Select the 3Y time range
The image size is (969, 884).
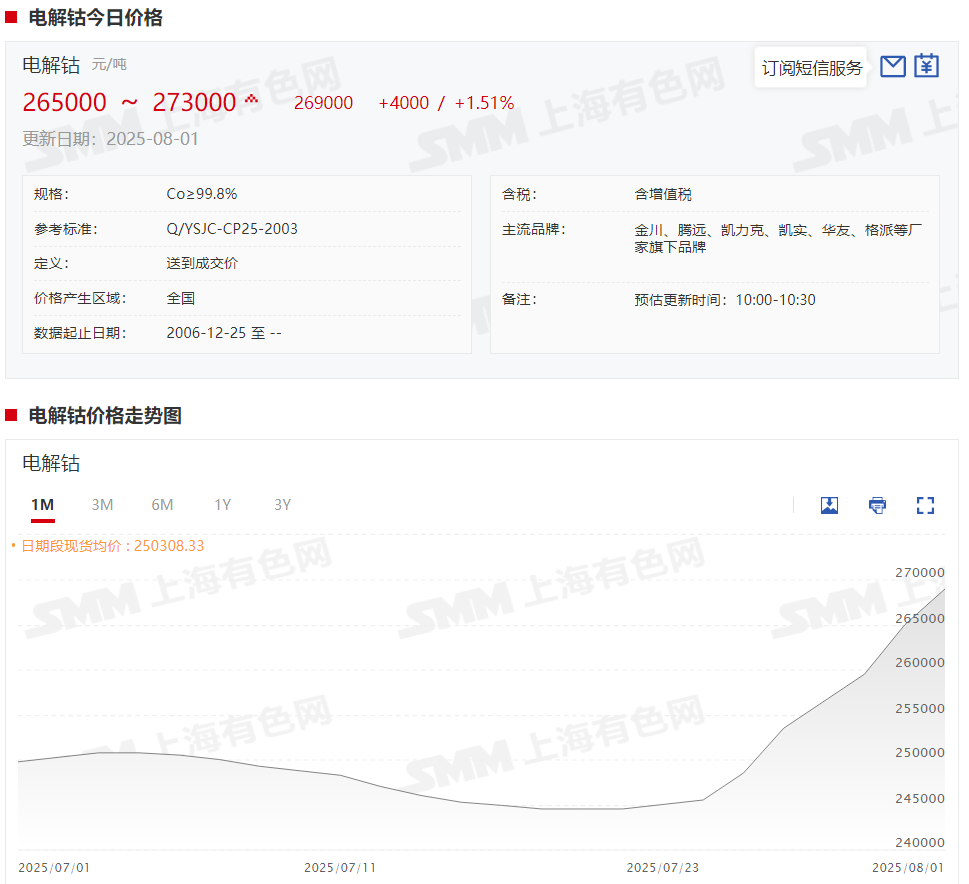pos(282,505)
